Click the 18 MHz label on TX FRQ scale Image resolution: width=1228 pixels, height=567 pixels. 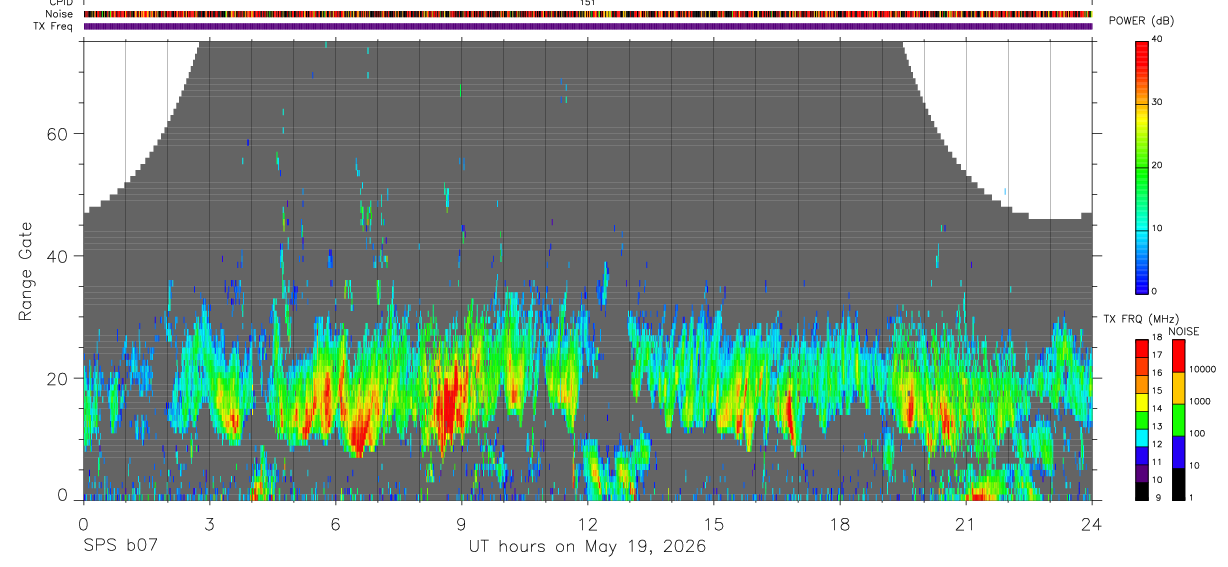[x=1155, y=340]
